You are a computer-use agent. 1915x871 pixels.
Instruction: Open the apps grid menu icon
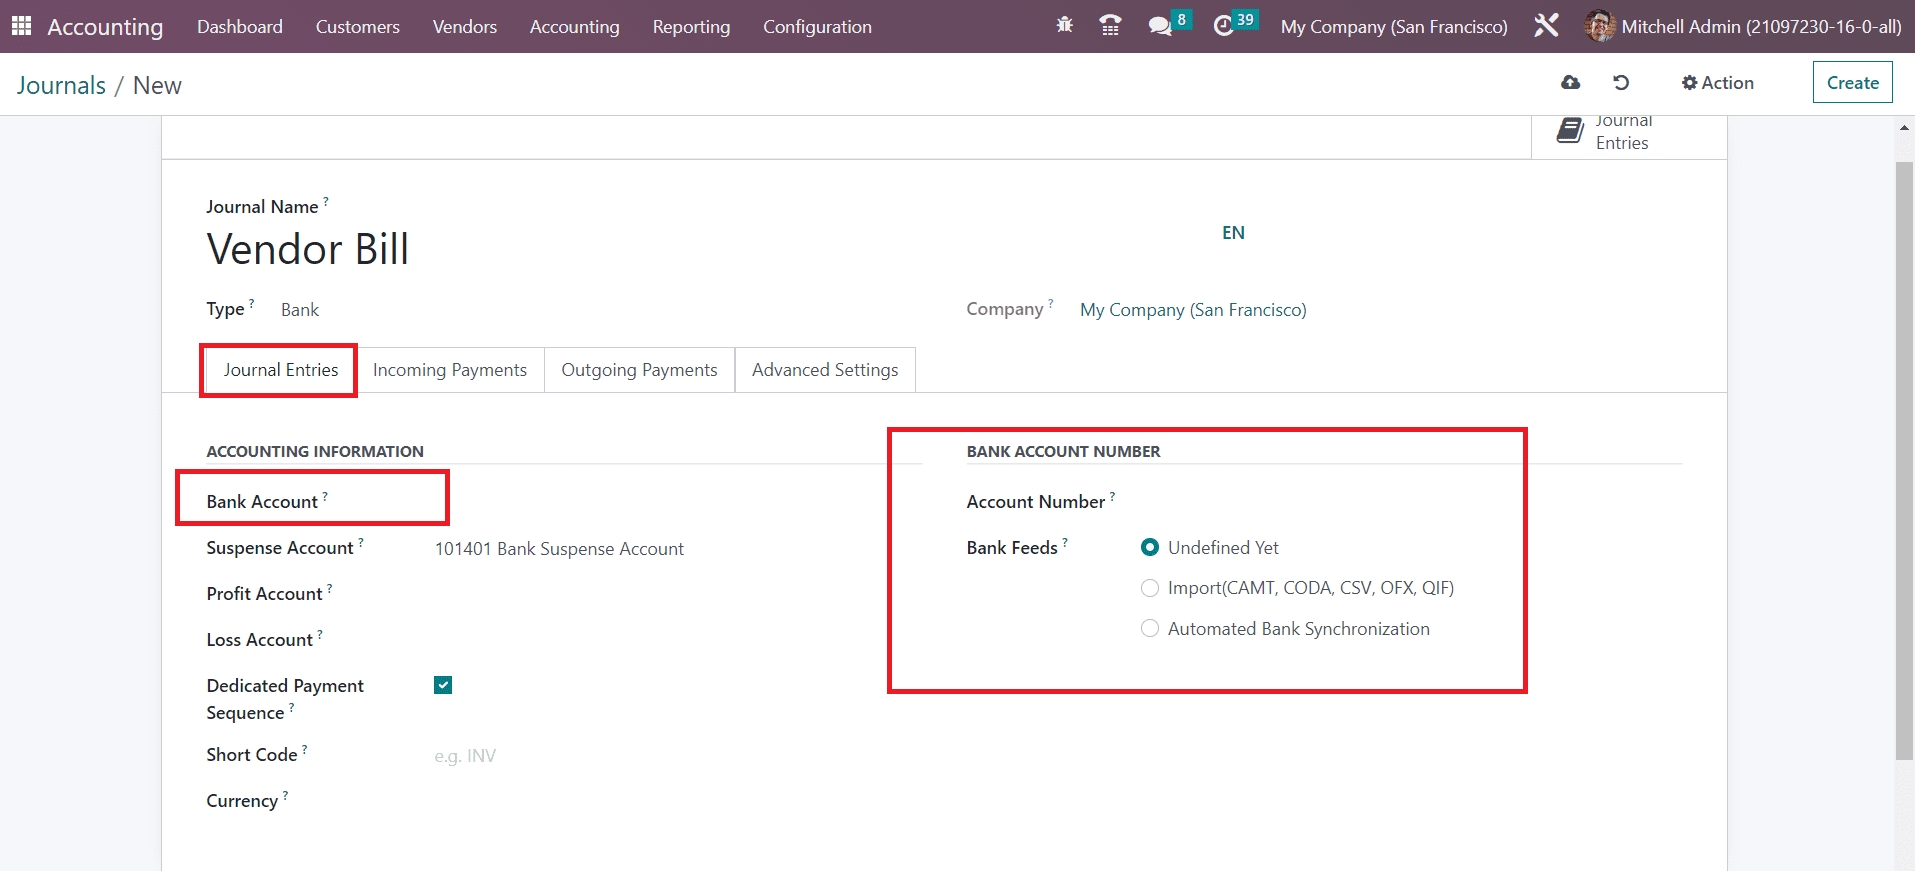(21, 26)
